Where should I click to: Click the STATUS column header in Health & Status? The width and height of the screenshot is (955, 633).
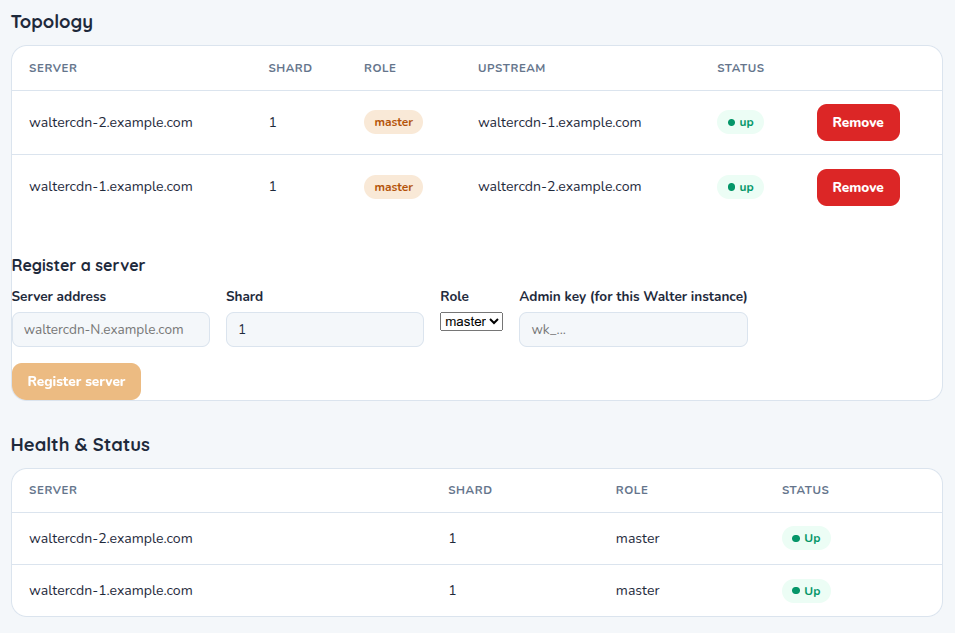tap(805, 490)
